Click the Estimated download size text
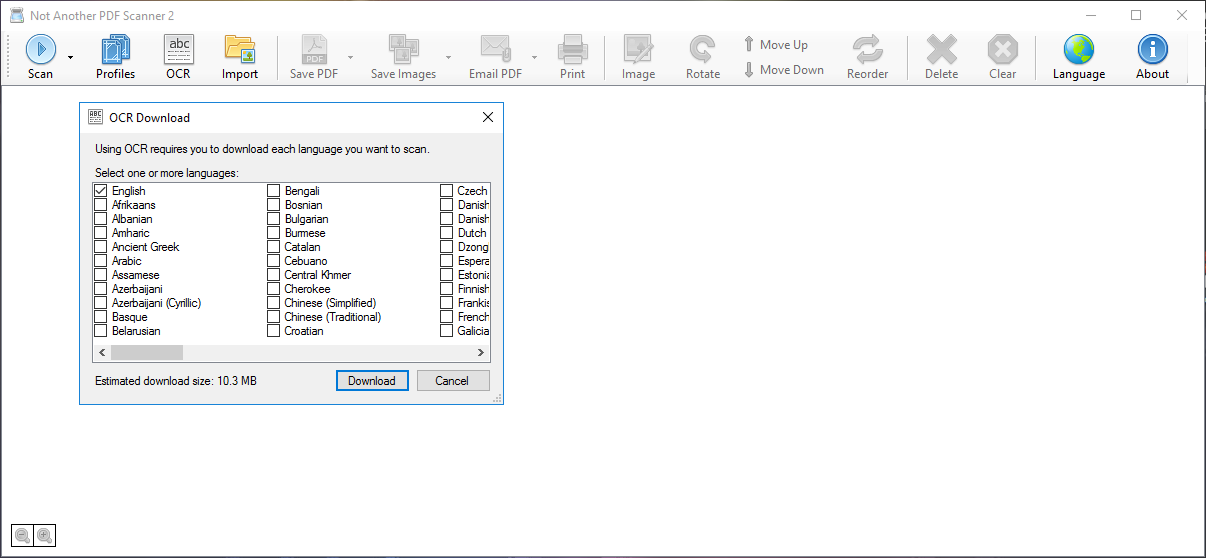Viewport: 1206px width, 558px height. tap(176, 381)
